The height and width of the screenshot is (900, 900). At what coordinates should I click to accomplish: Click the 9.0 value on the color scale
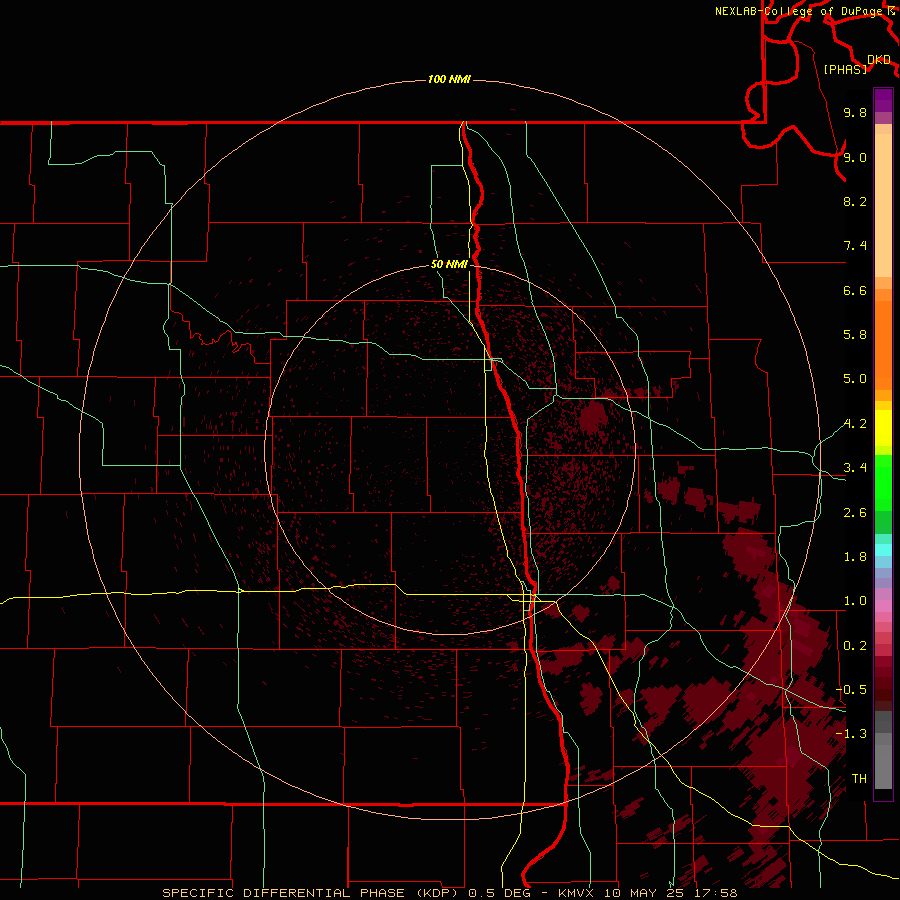coord(855,157)
